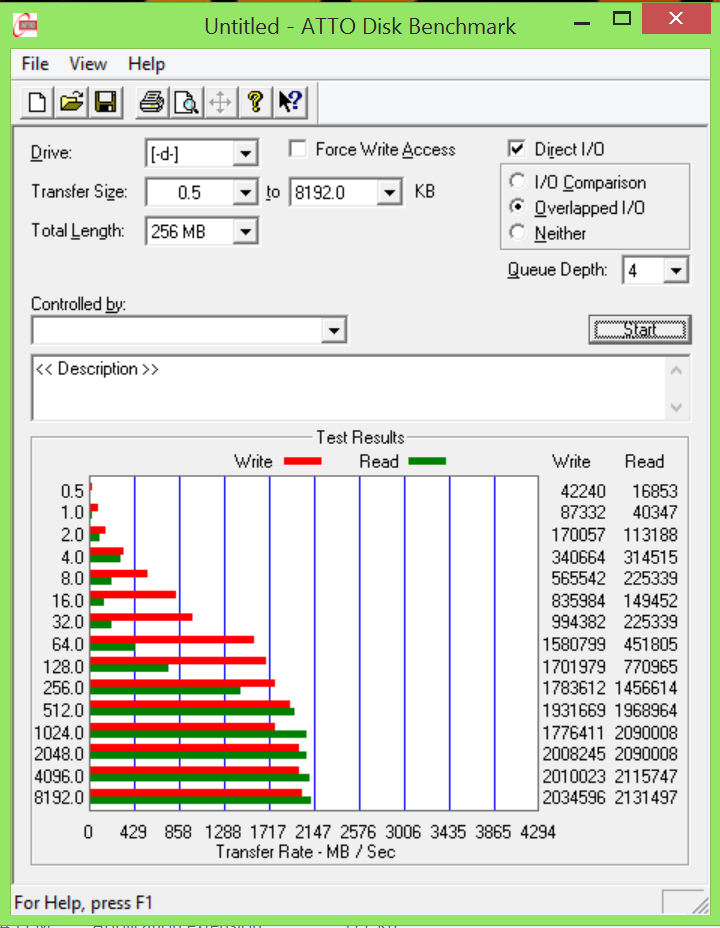This screenshot has height=928, width=720.
Task: Print results with the printer icon
Action: [152, 102]
